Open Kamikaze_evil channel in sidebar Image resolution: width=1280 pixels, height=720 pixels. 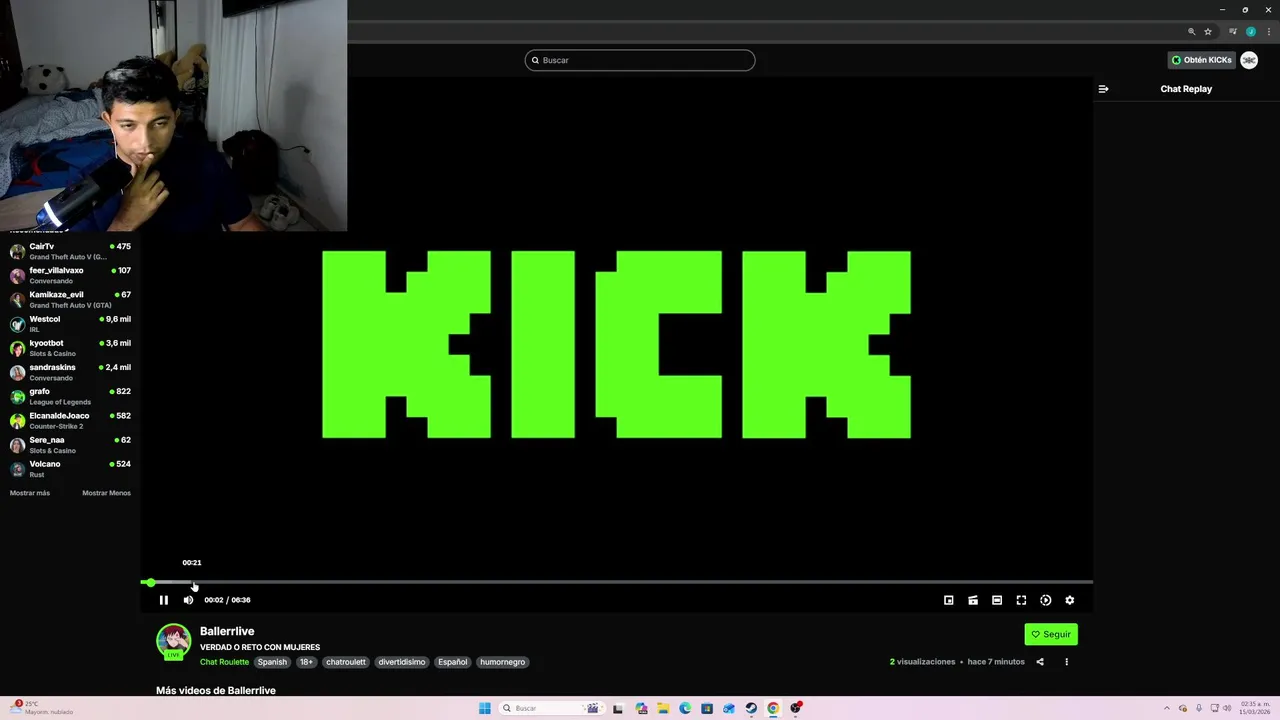70,299
